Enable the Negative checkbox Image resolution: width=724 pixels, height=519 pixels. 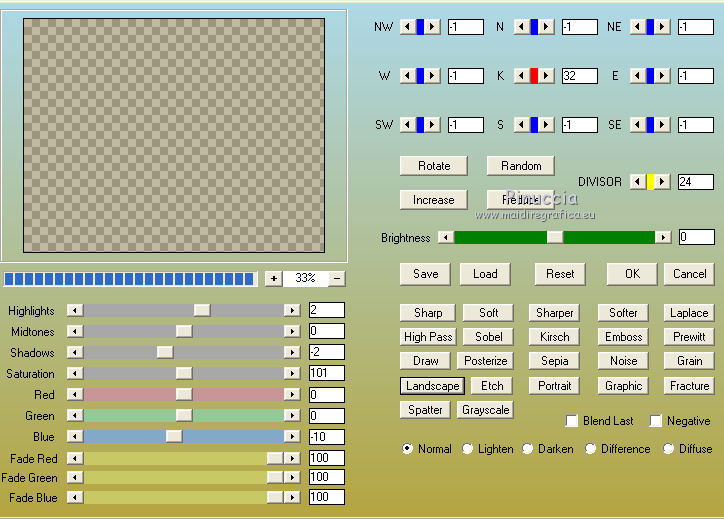pos(656,421)
